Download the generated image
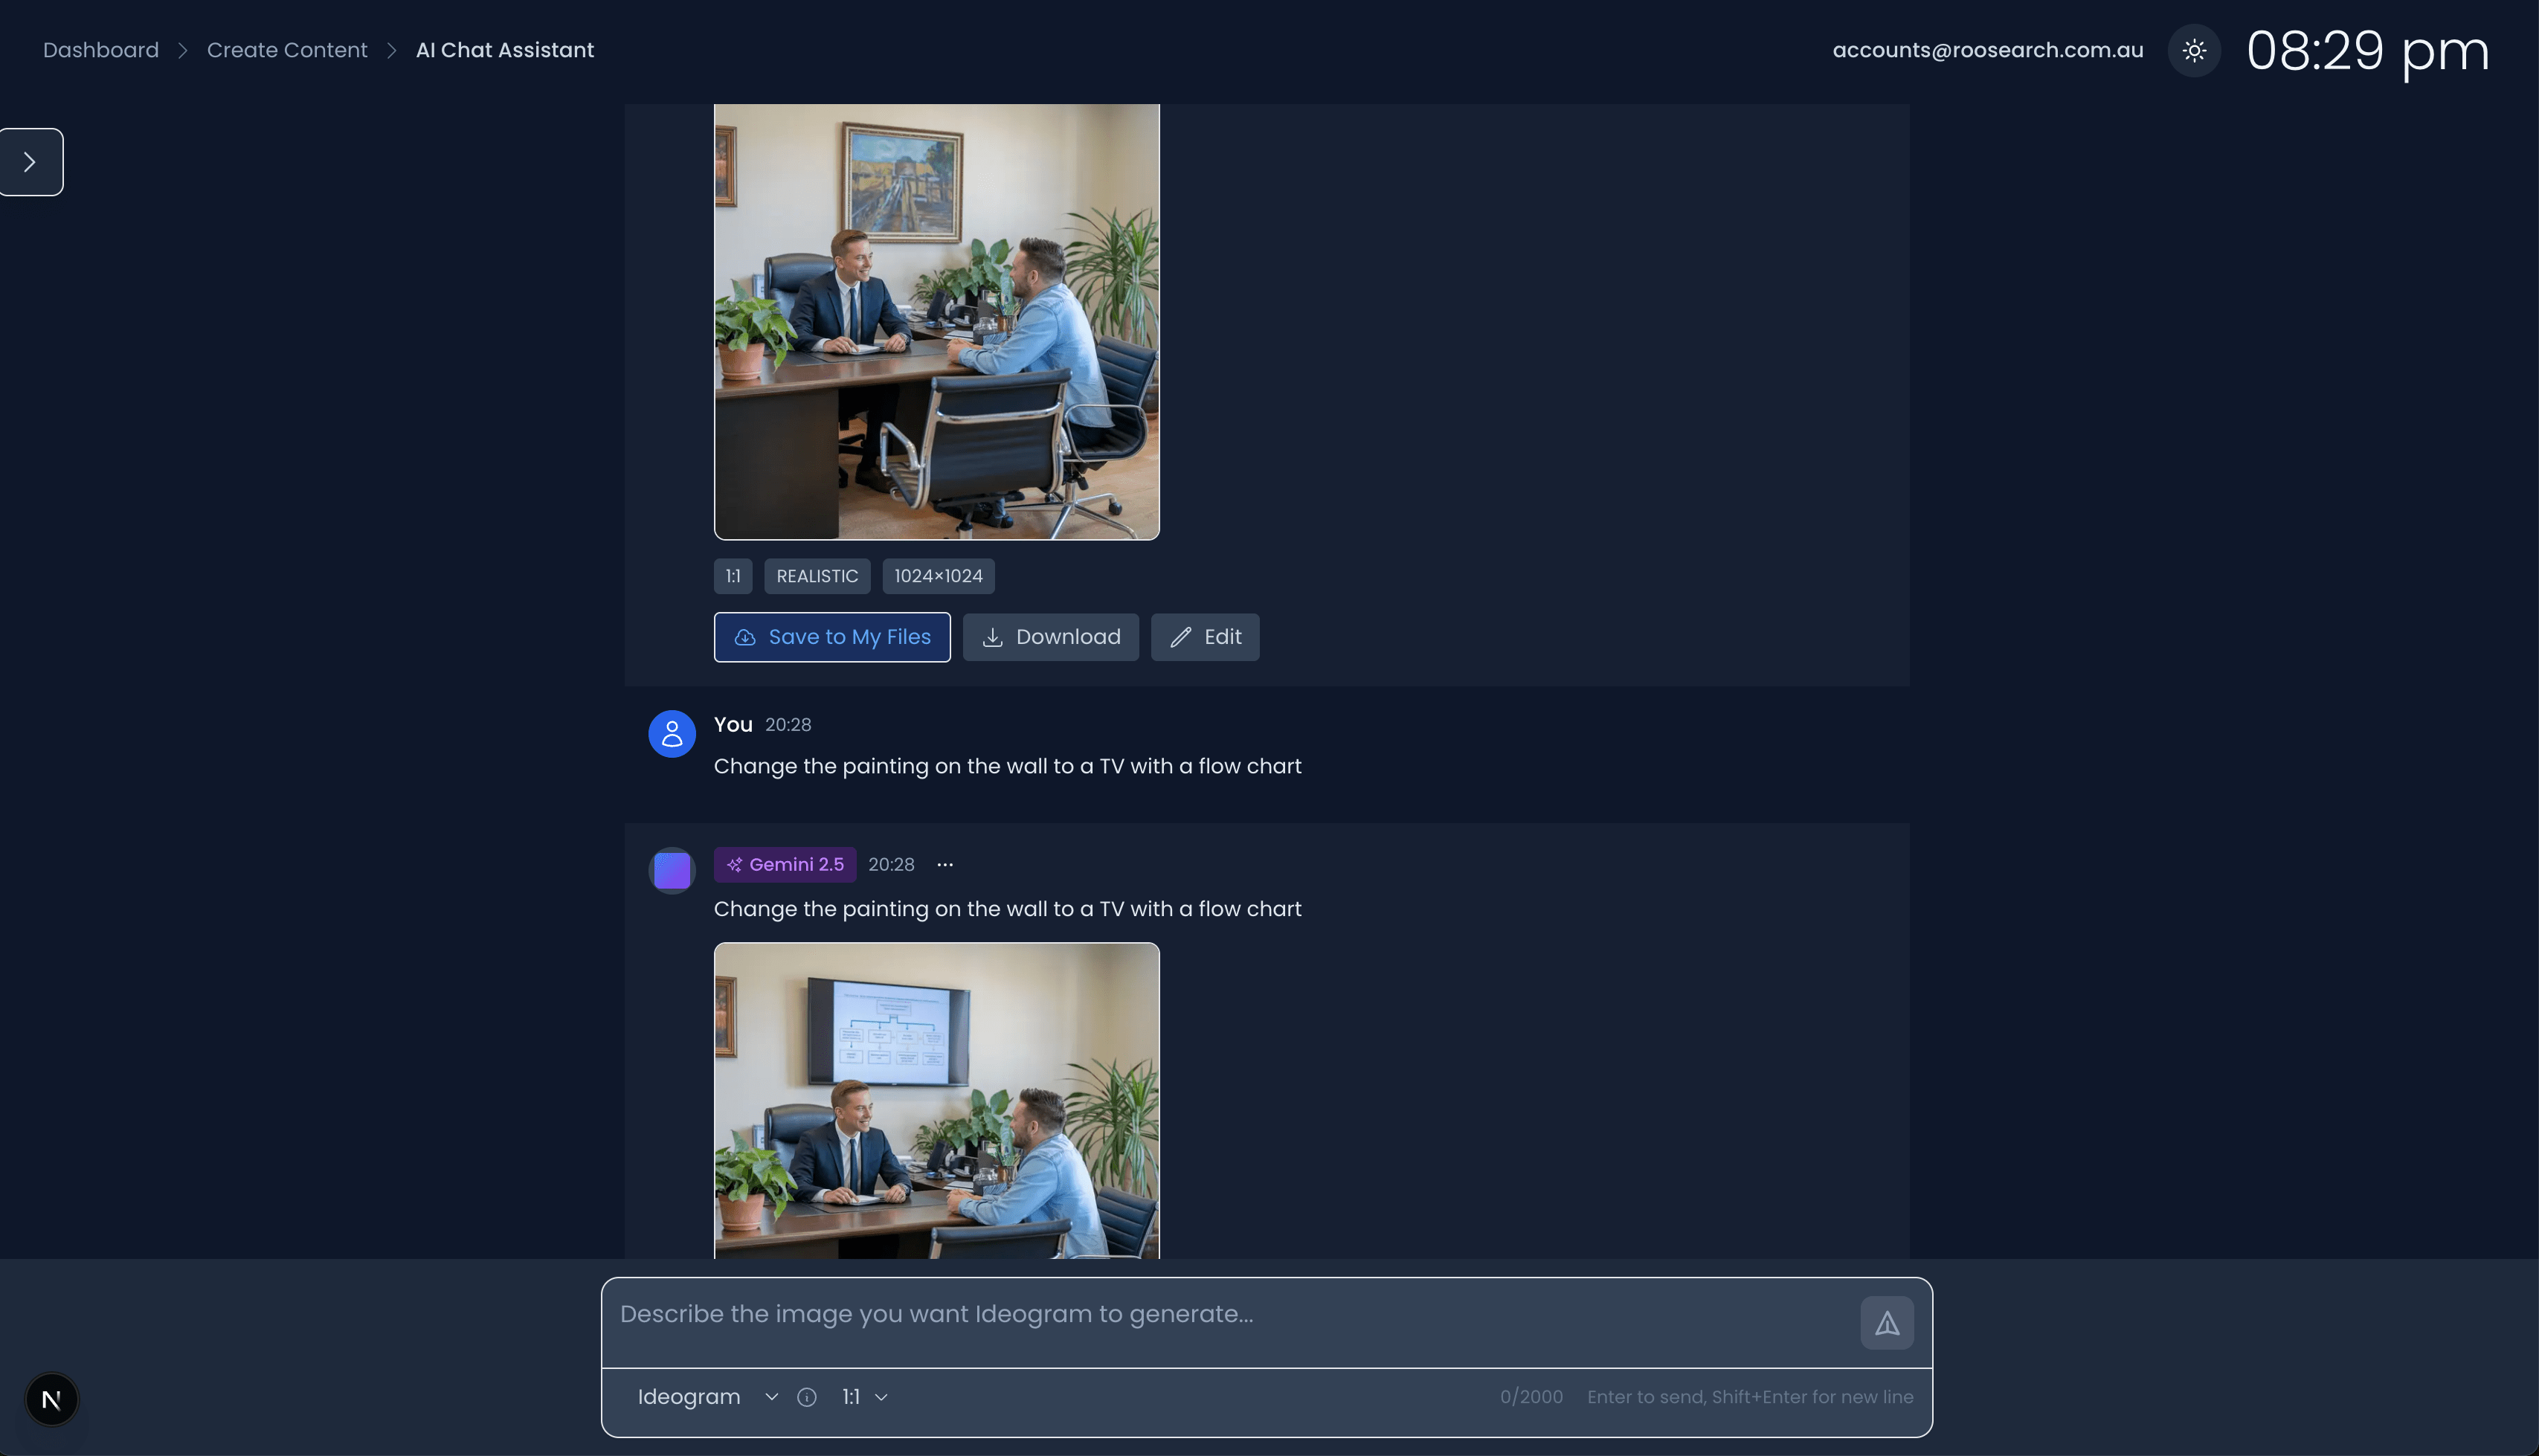2539x1456 pixels. pyautogui.click(x=1050, y=637)
